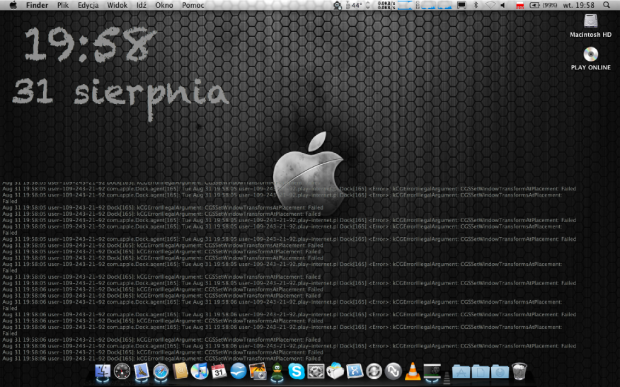
Task: Open the Widok menu
Action: pyautogui.click(x=117, y=5)
